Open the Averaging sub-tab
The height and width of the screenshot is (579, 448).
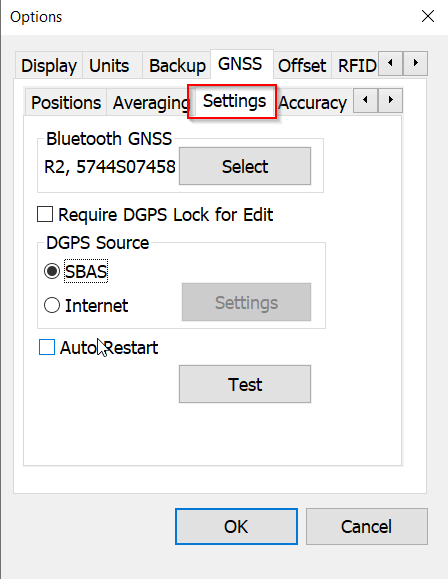(151, 102)
